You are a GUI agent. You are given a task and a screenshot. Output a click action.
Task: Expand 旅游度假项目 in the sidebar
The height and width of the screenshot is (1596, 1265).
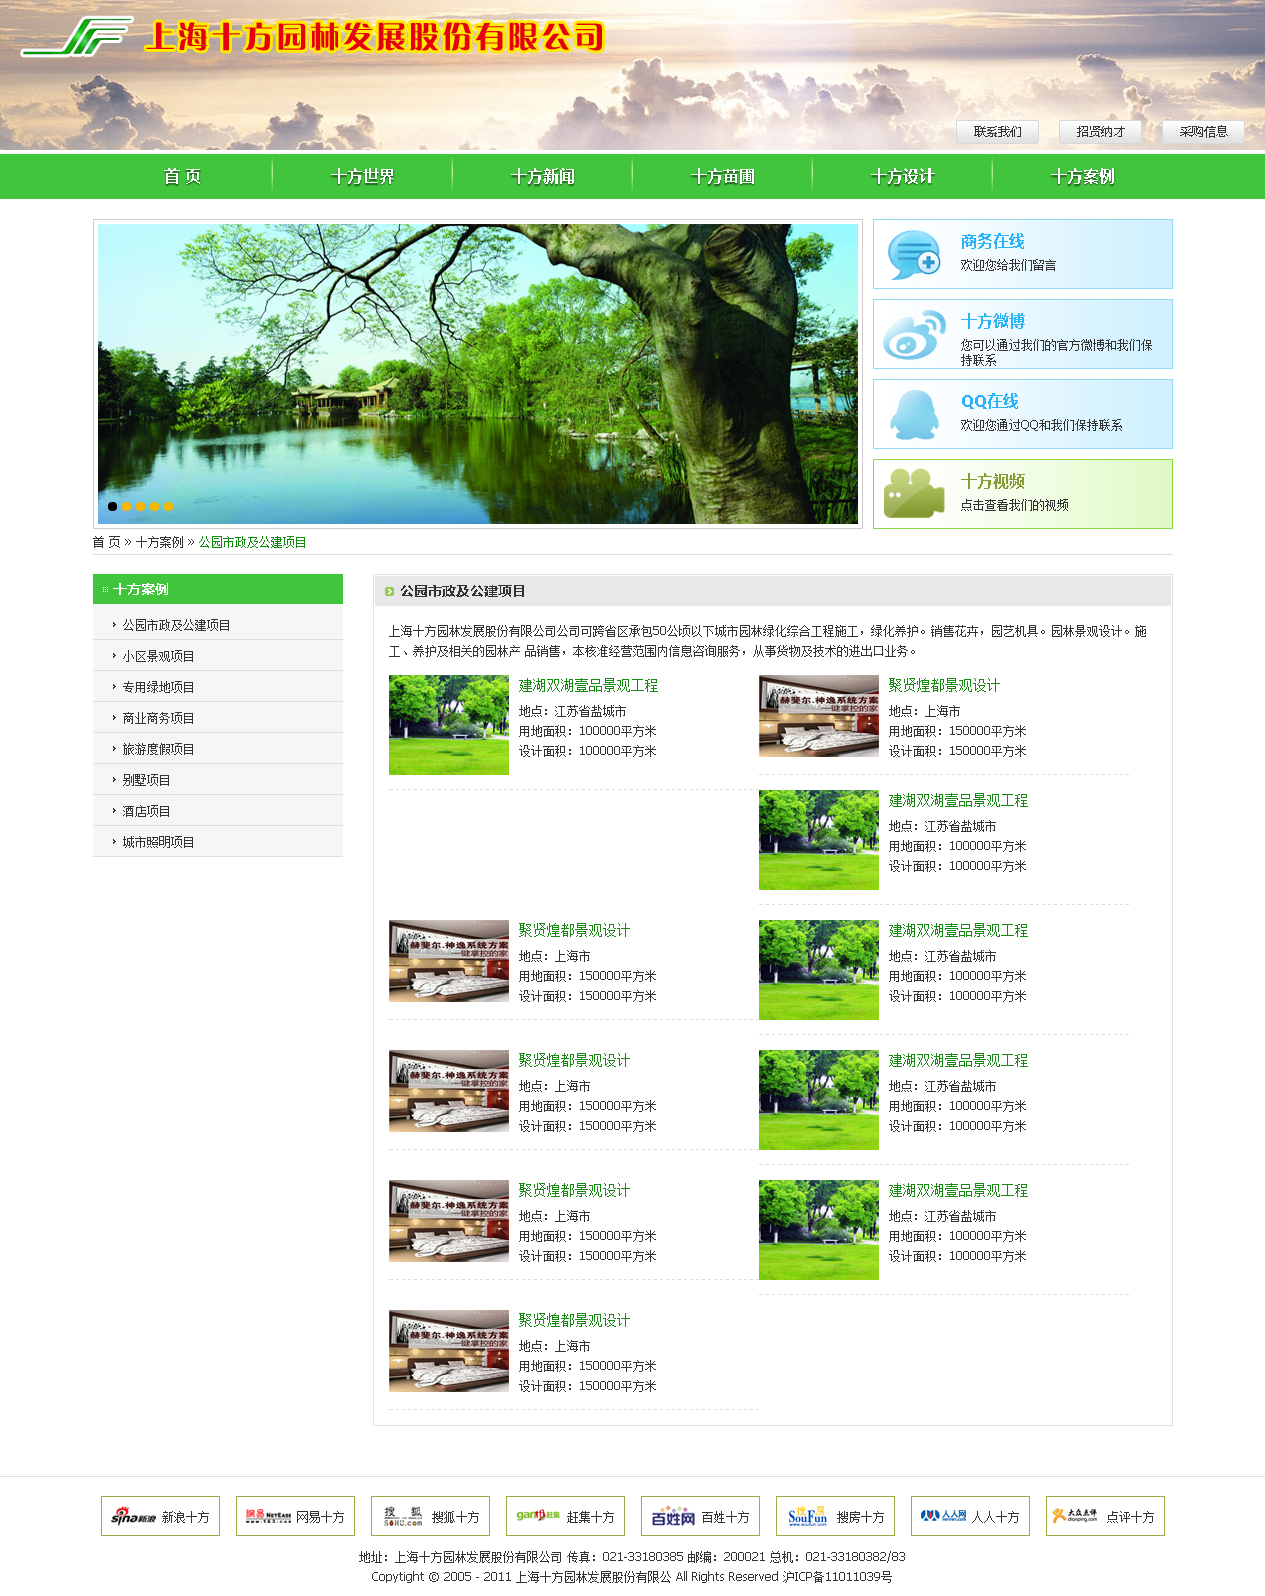(x=158, y=749)
